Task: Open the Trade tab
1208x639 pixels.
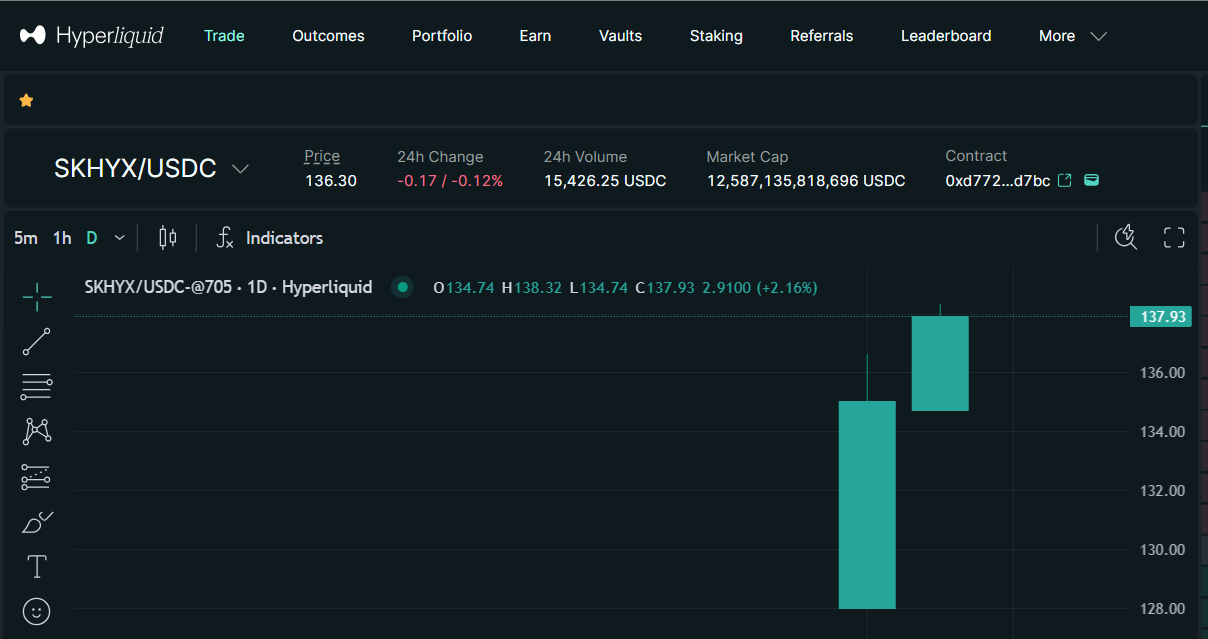Action: (x=224, y=36)
